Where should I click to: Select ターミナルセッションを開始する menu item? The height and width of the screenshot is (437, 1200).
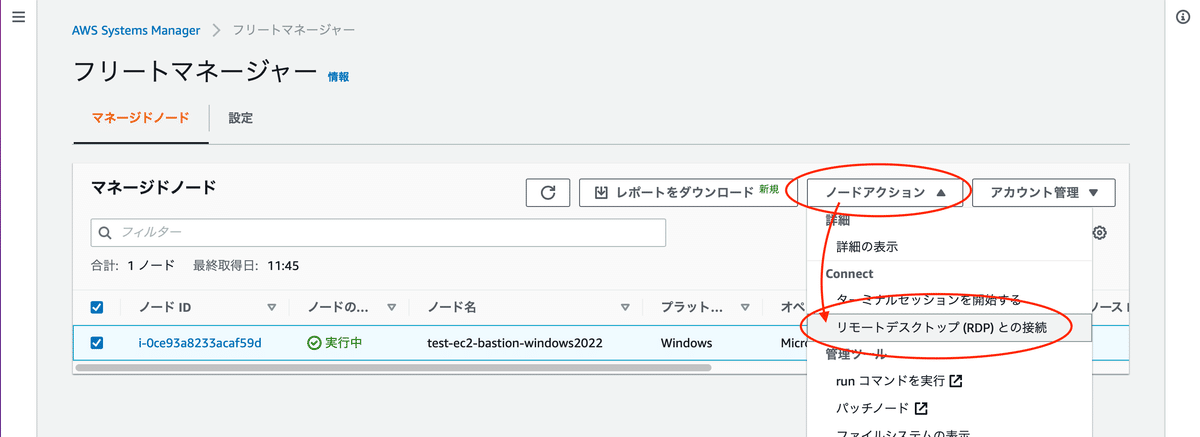(950, 299)
